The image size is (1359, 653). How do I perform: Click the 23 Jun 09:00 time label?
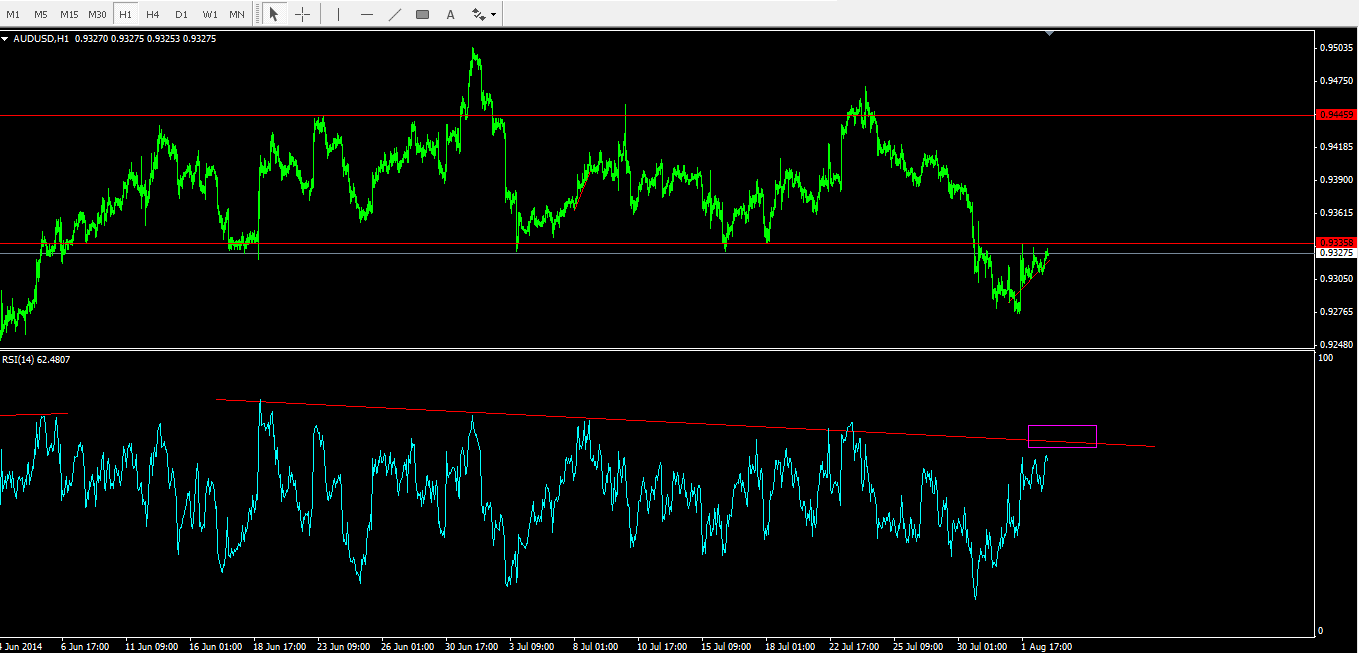(x=343, y=646)
